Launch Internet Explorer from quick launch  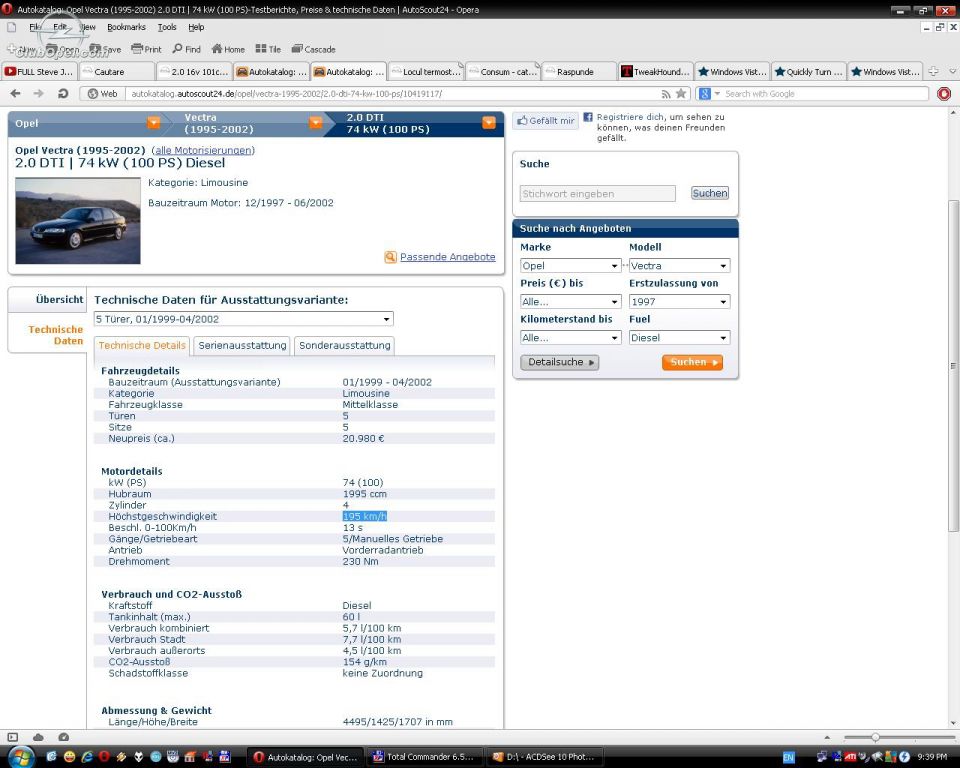pyautogui.click(x=87, y=757)
